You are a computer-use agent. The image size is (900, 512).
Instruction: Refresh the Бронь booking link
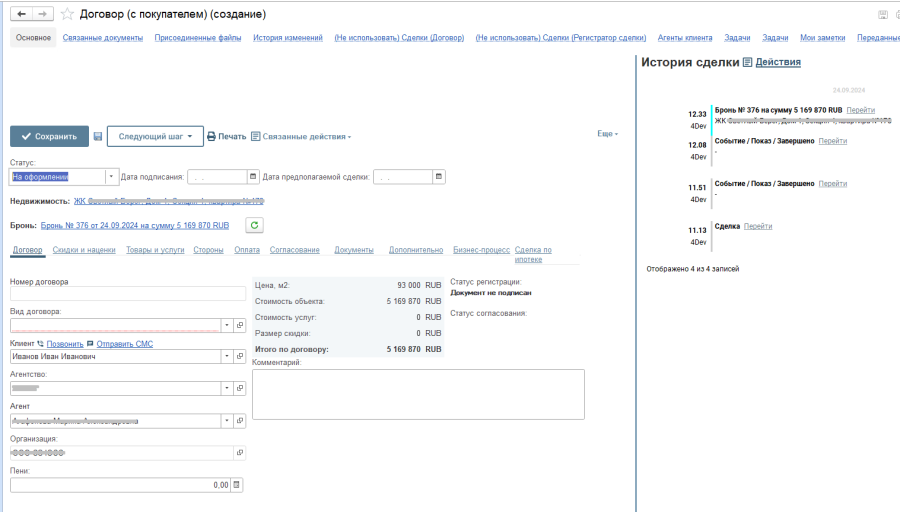[254, 226]
